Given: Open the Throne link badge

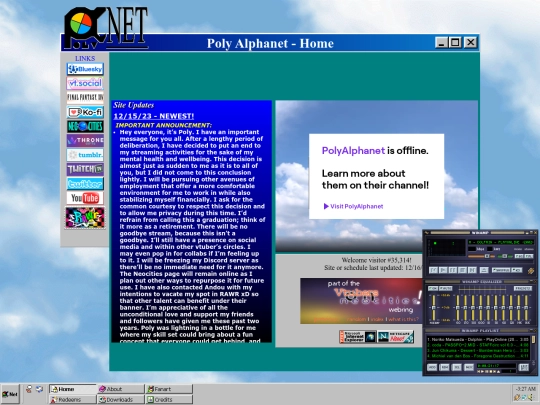Looking at the screenshot, I should (85, 141).
